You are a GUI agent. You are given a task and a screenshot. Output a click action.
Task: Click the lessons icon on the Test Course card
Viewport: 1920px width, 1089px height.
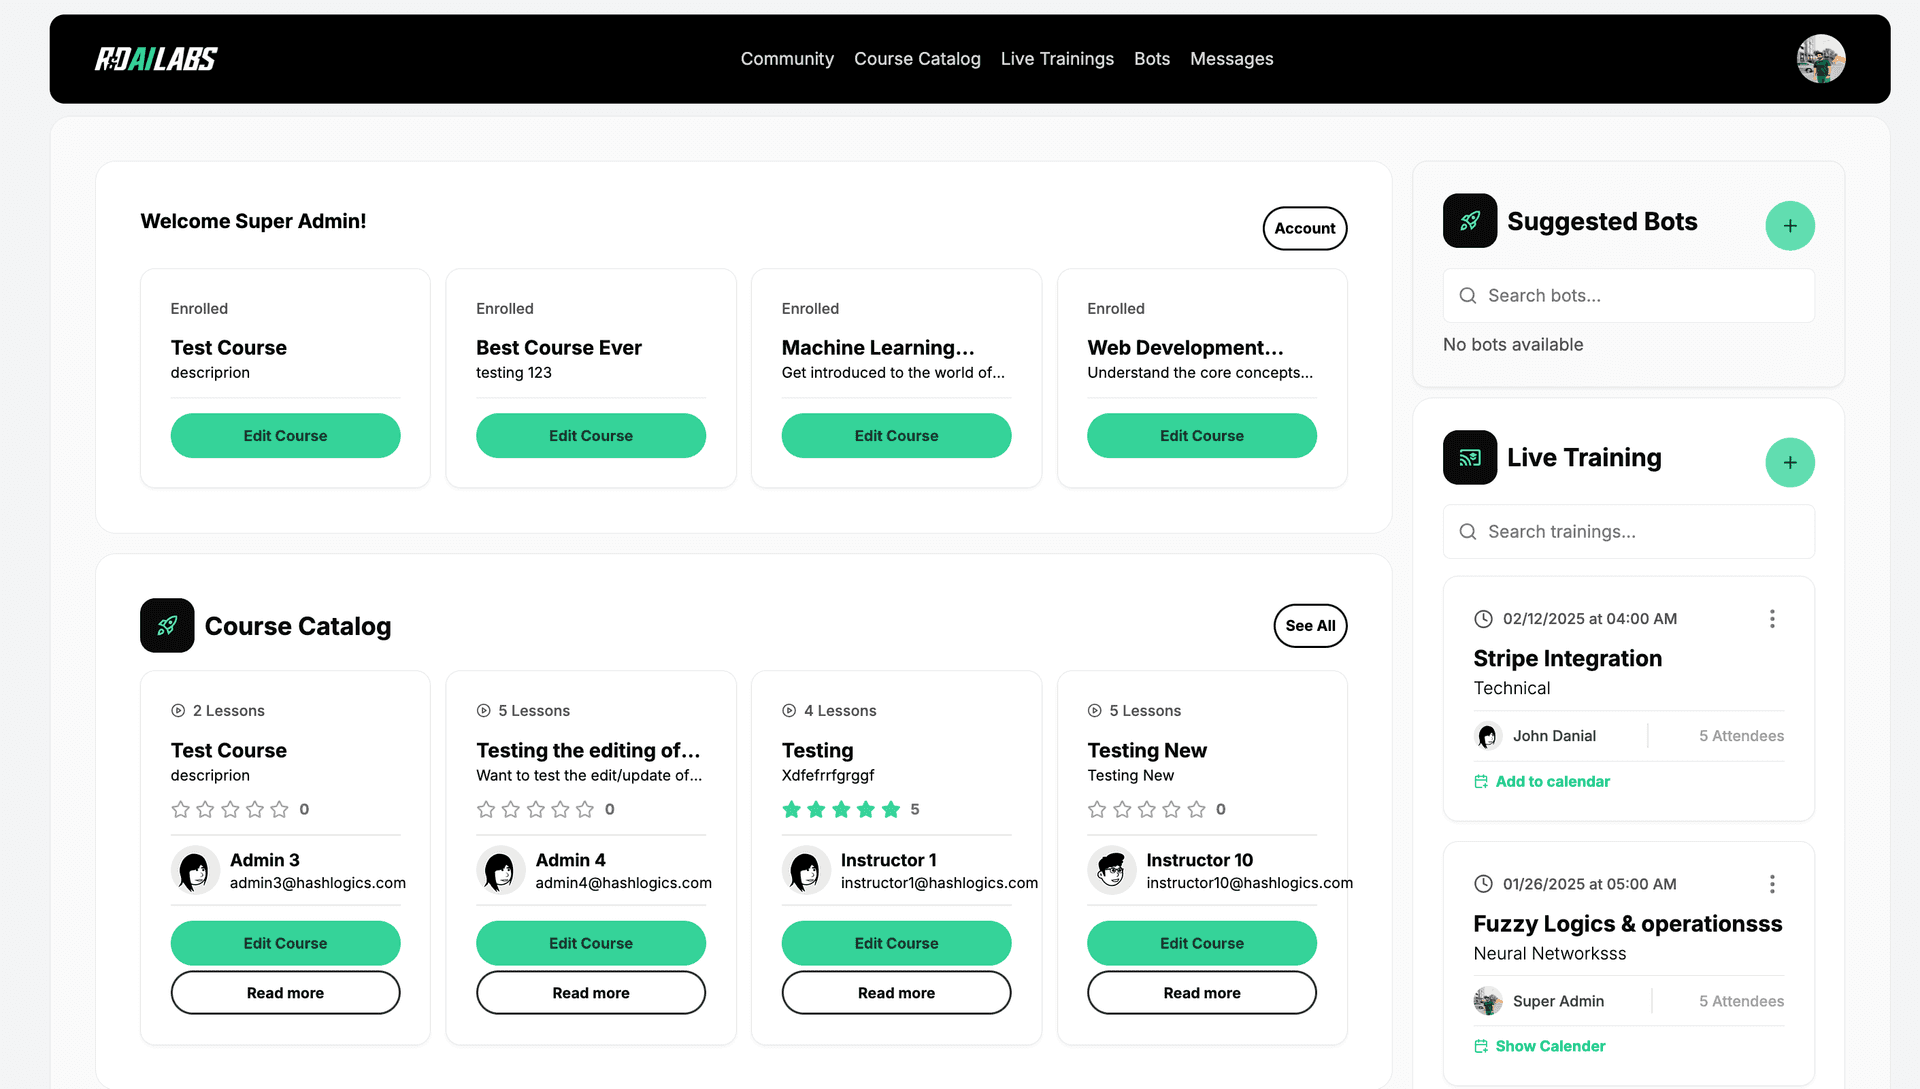180,710
